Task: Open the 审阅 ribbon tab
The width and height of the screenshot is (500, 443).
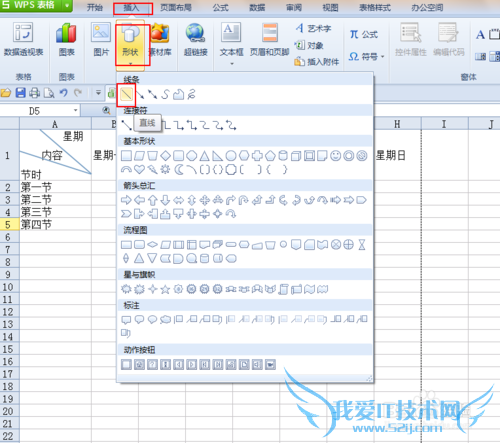Action: click(294, 8)
